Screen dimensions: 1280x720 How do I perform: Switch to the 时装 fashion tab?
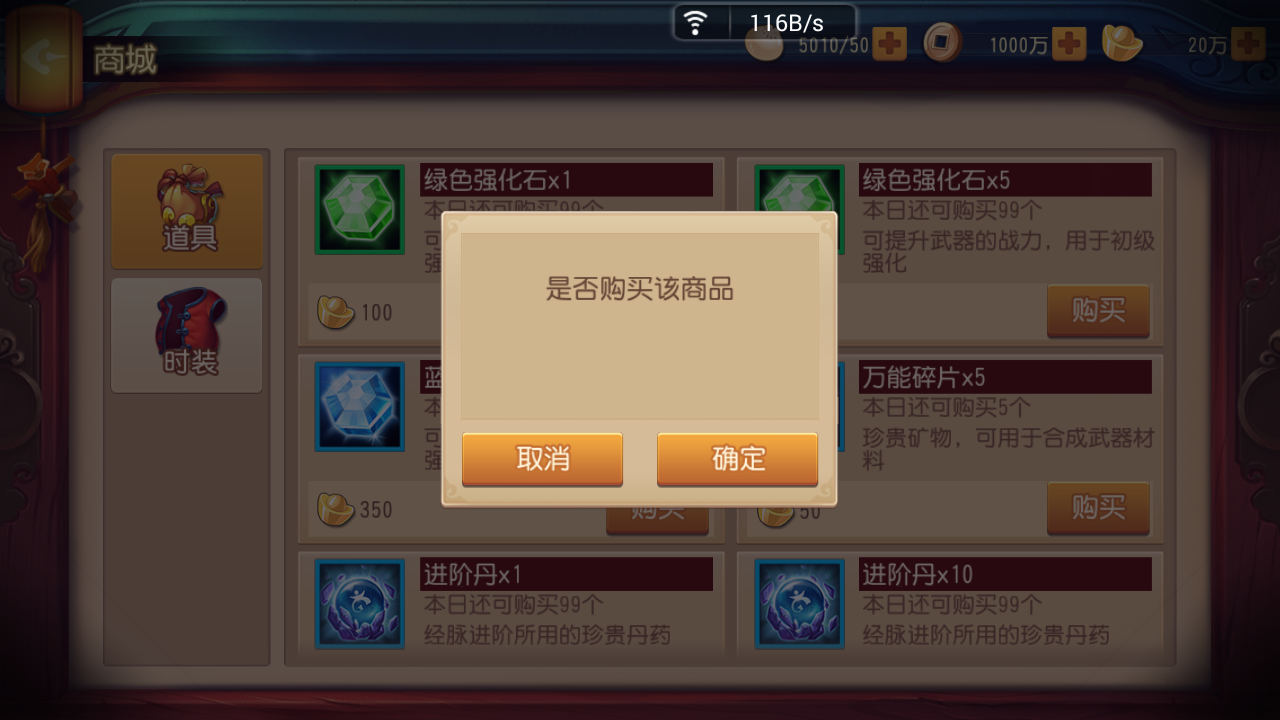pyautogui.click(x=188, y=335)
